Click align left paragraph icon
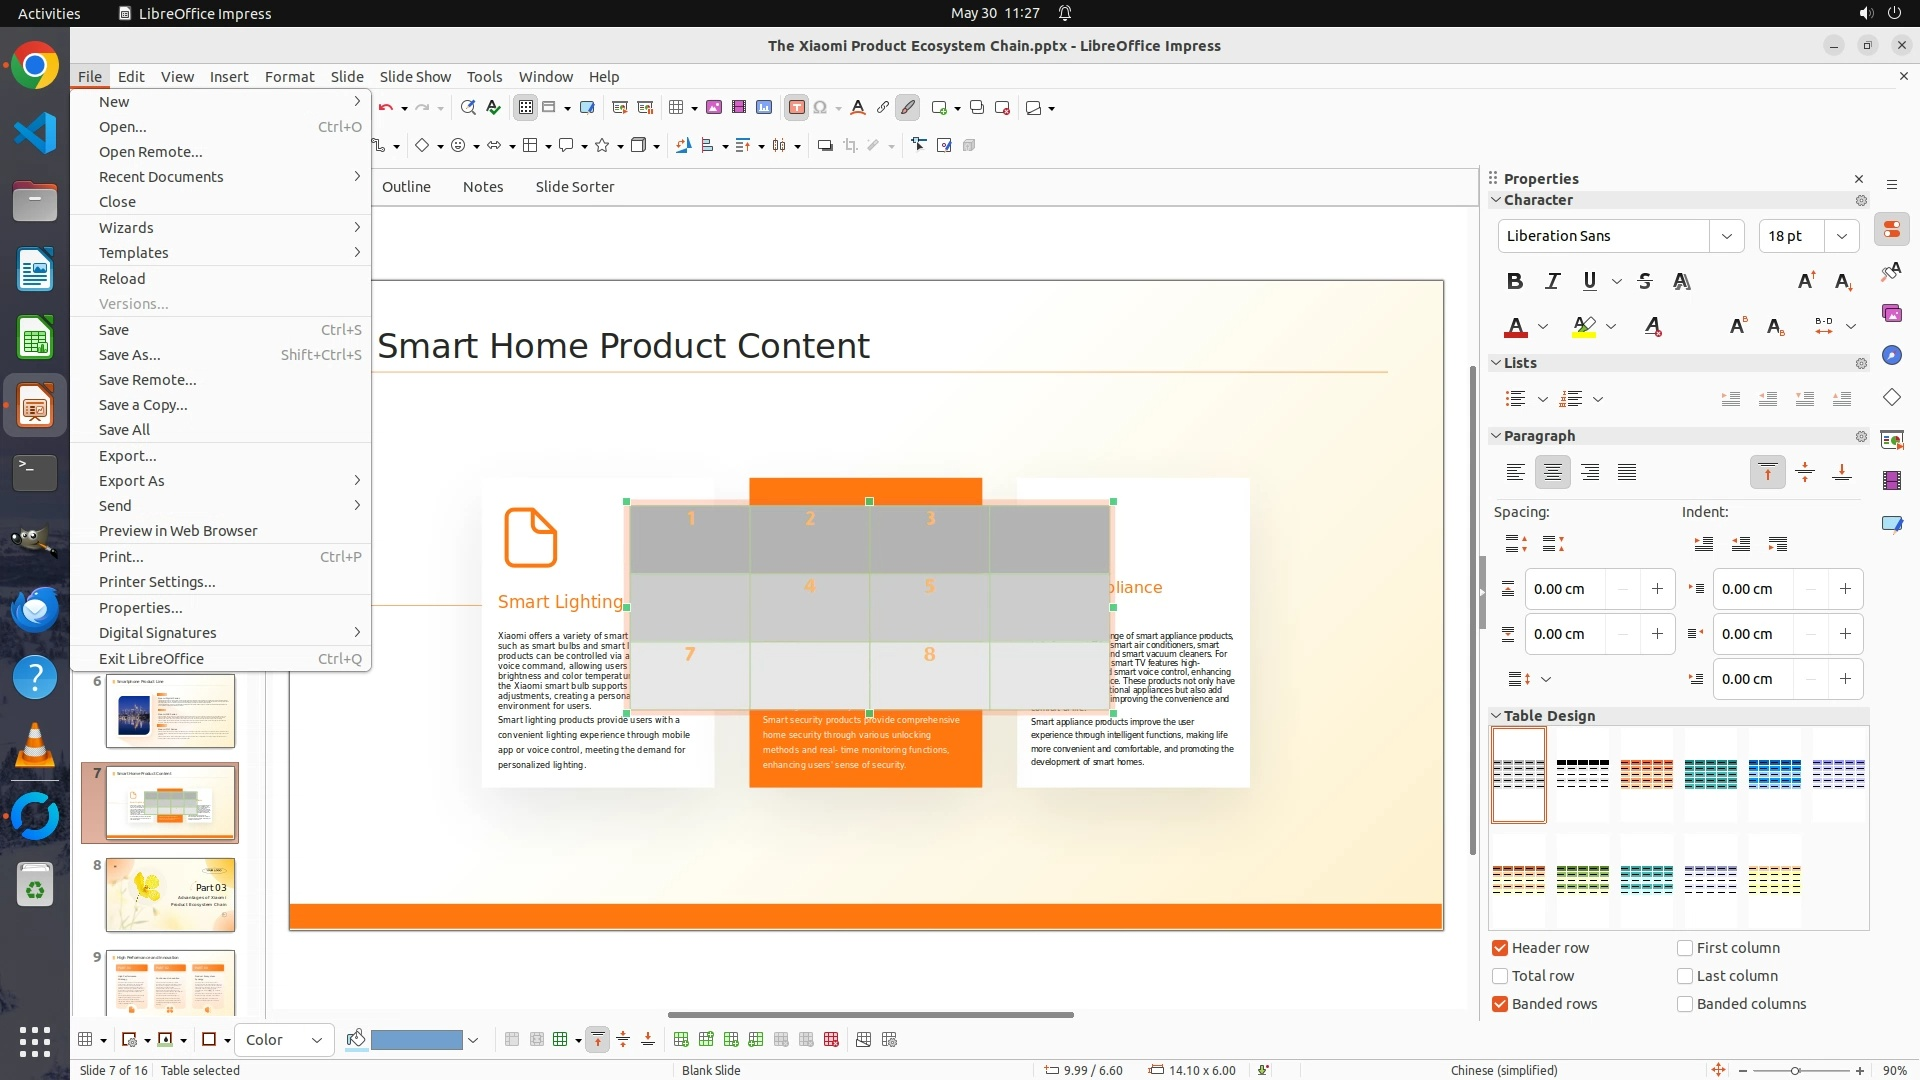1920x1080 pixels. click(x=1515, y=472)
